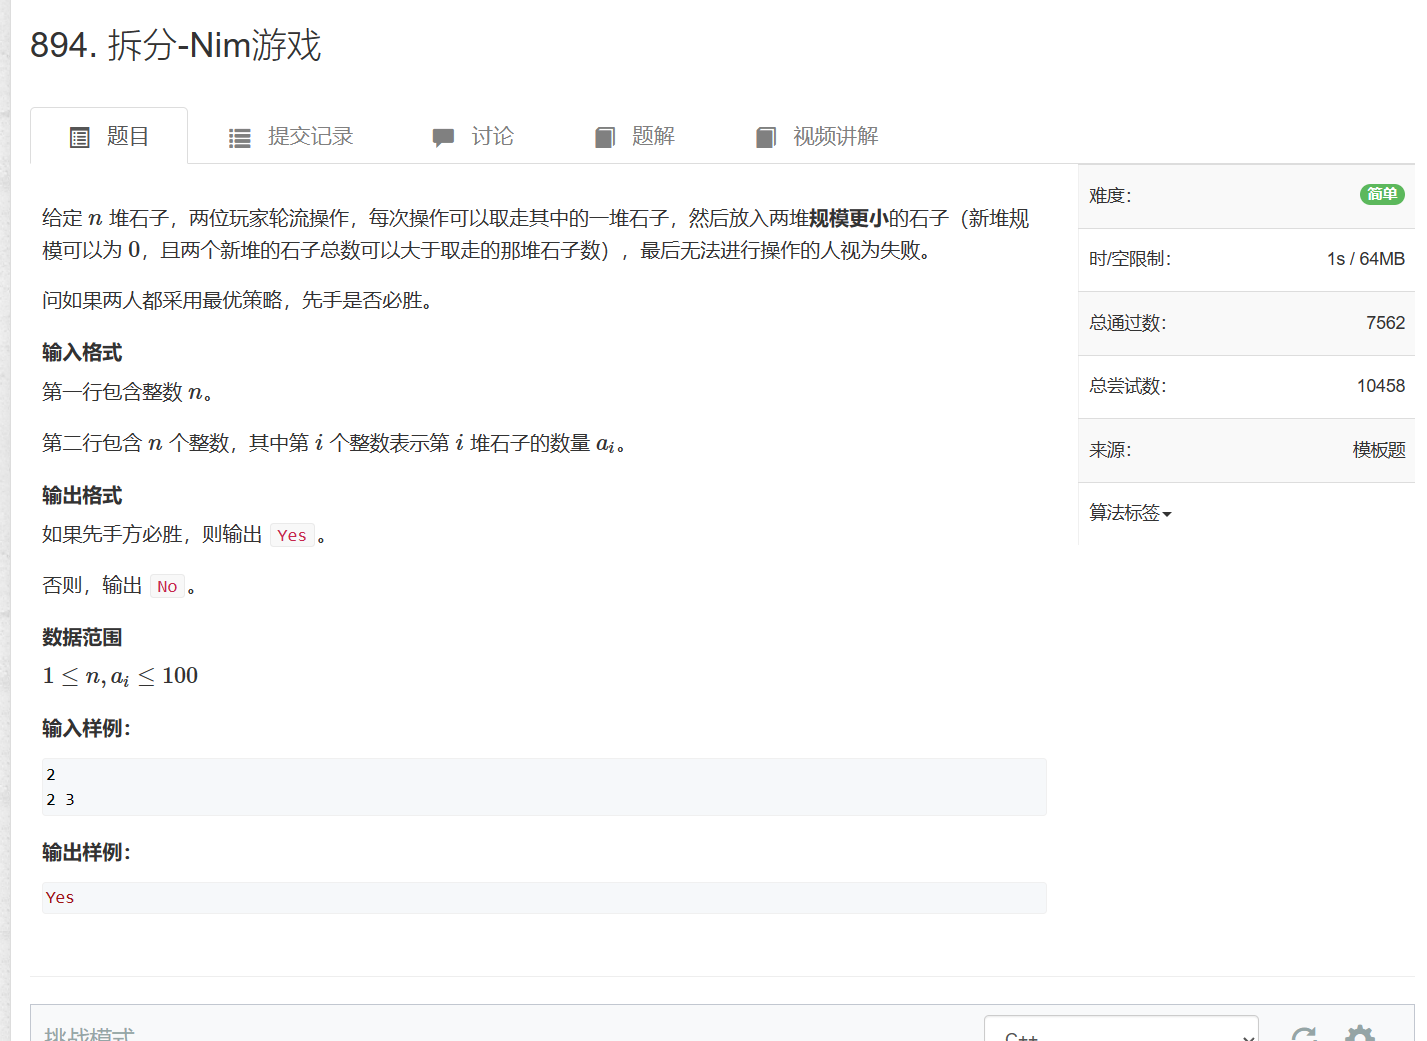Screen dimensions: 1427x1041
Task: Click the 时/空限制 label
Action: tap(1130, 259)
